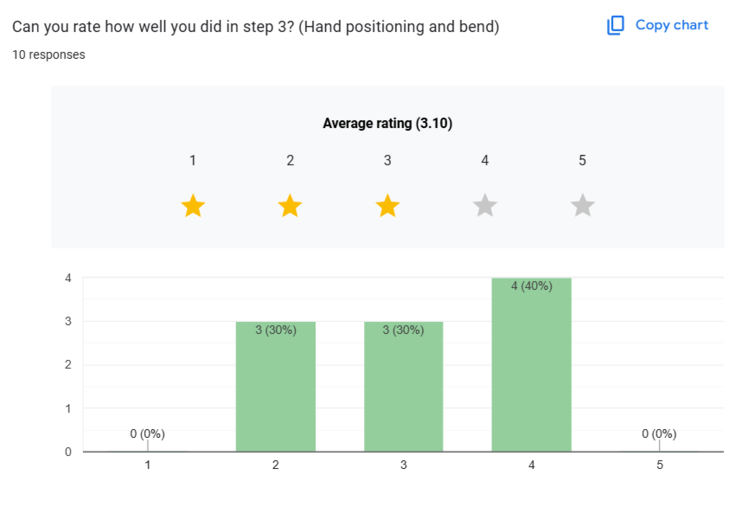
Task: Click the 4 (40%) bar label
Action: click(x=531, y=287)
